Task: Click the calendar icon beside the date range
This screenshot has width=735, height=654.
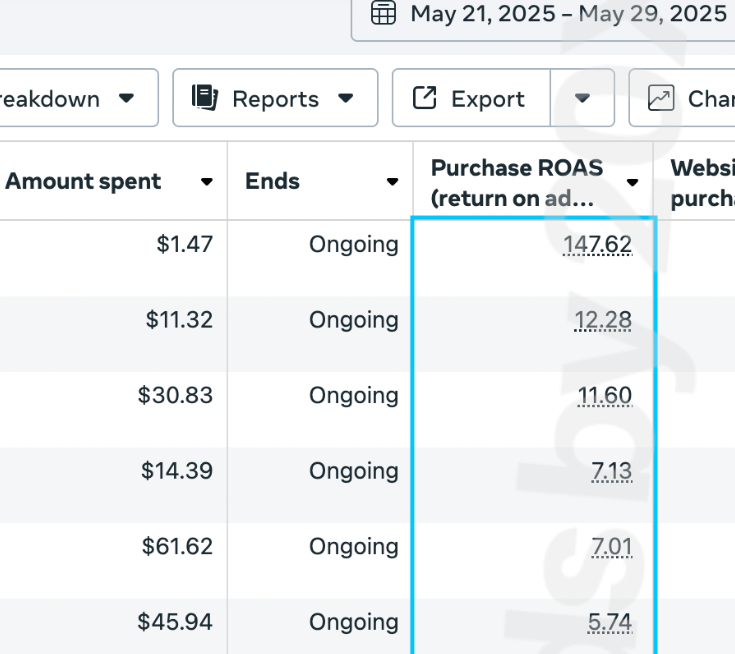Action: pos(384,14)
